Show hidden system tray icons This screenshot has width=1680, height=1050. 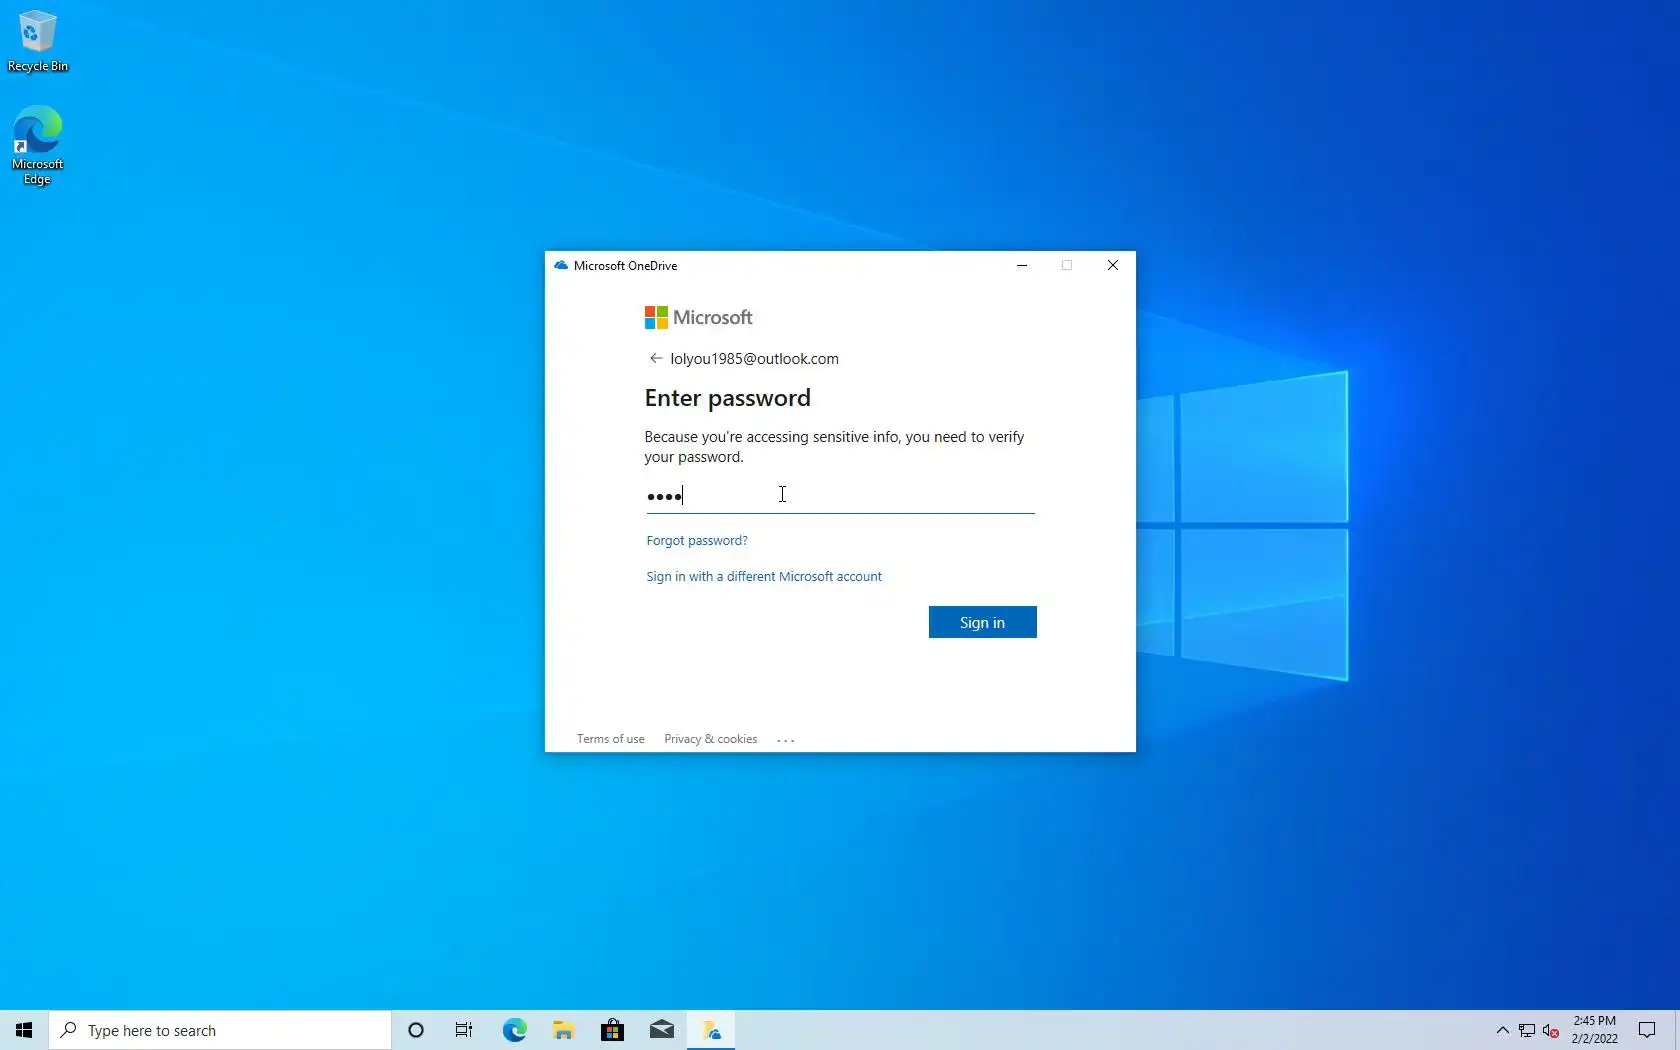pos(1502,1030)
